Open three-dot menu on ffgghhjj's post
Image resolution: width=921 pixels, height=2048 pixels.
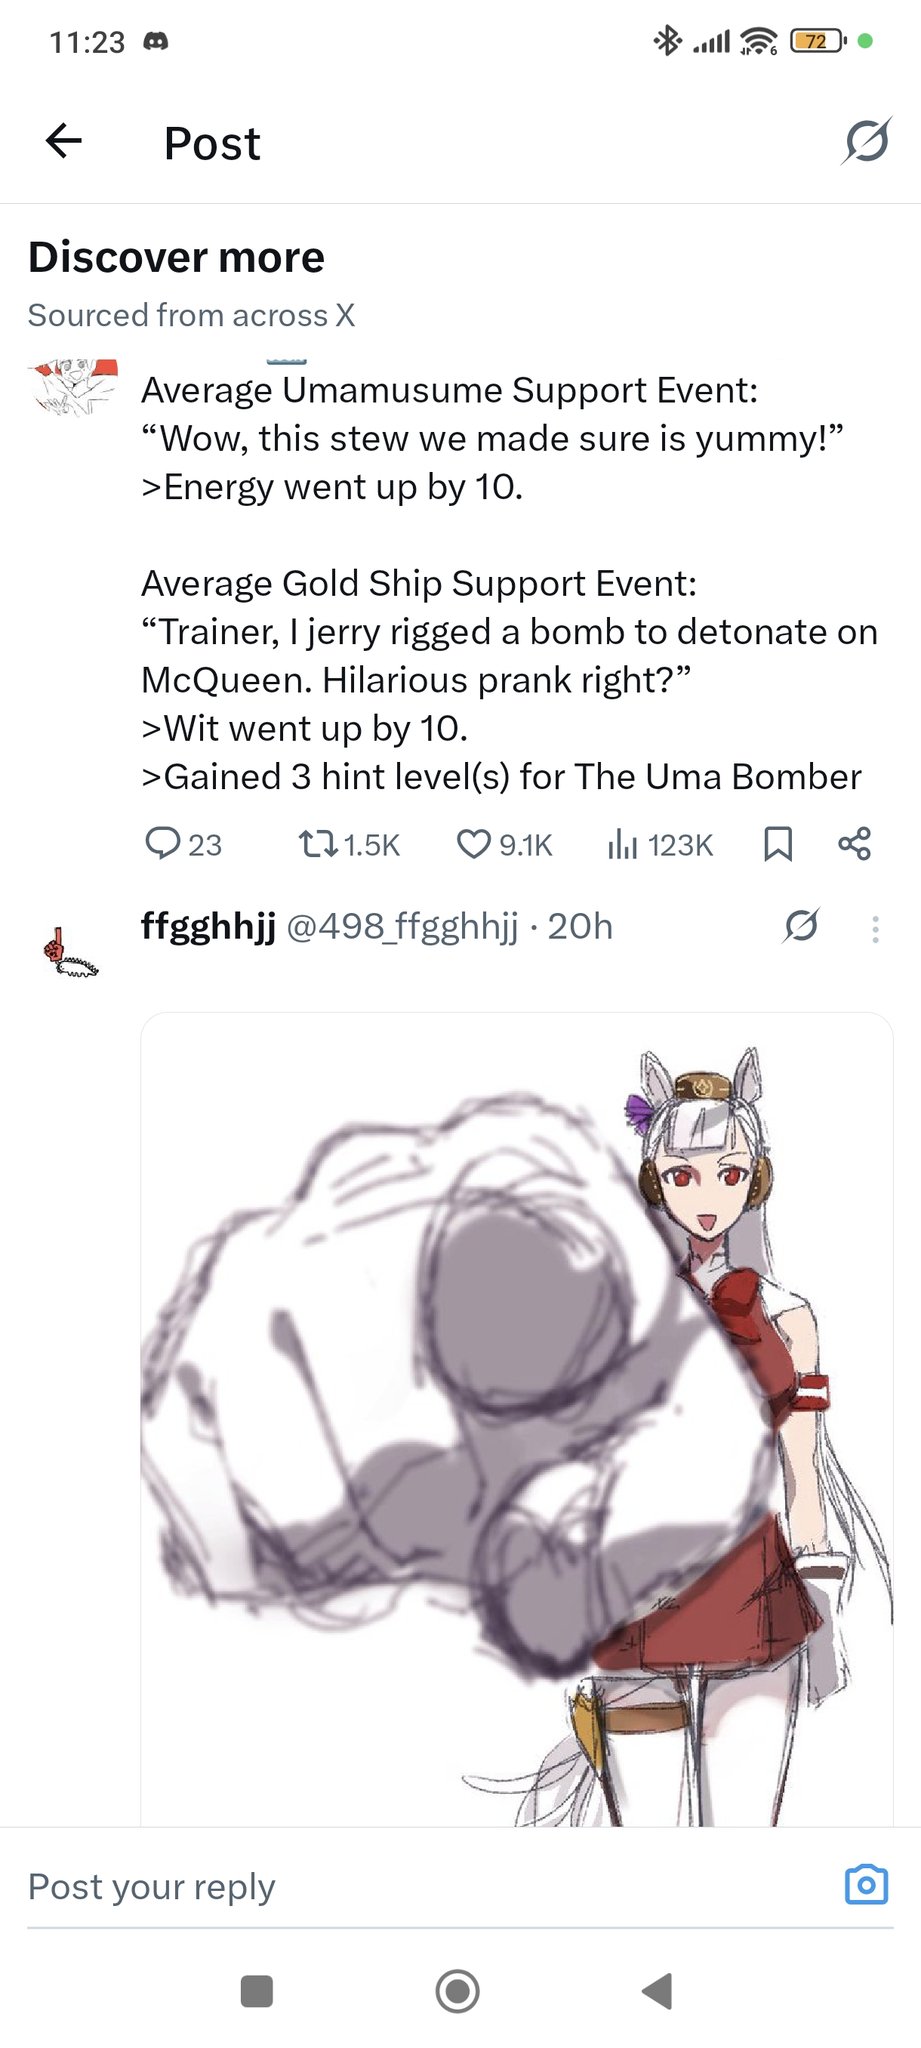[875, 929]
